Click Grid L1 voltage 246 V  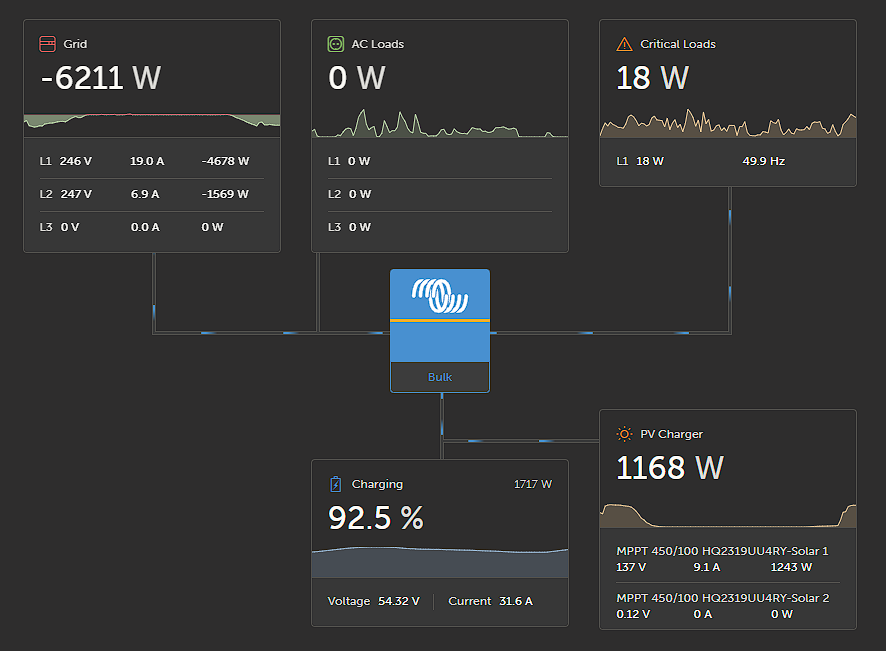click(x=76, y=161)
